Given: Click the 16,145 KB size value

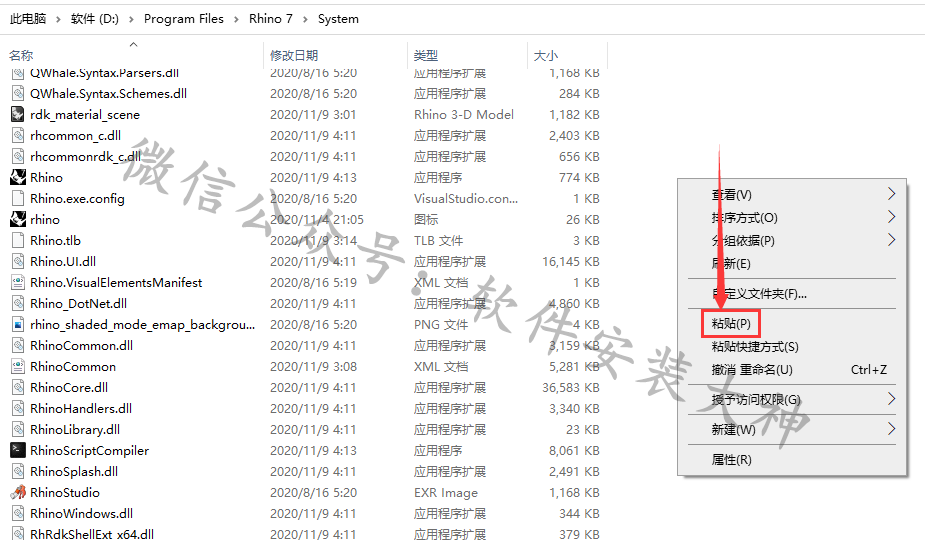Looking at the screenshot, I should coord(570,261).
